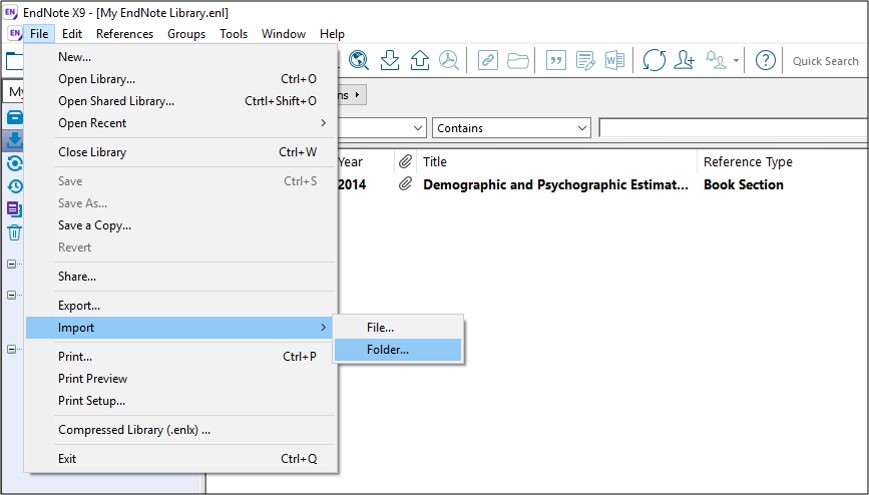The height and width of the screenshot is (495, 869).
Task: Click the Open File folder toolbar icon
Action: click(x=518, y=60)
